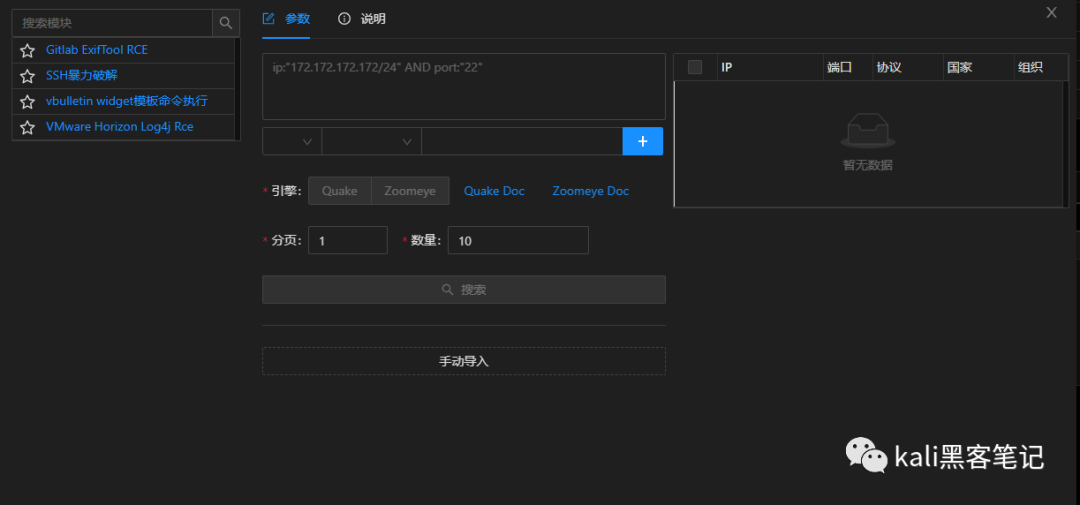This screenshot has height=505, width=1080.
Task: Select Quake as the search engine
Action: point(339,191)
